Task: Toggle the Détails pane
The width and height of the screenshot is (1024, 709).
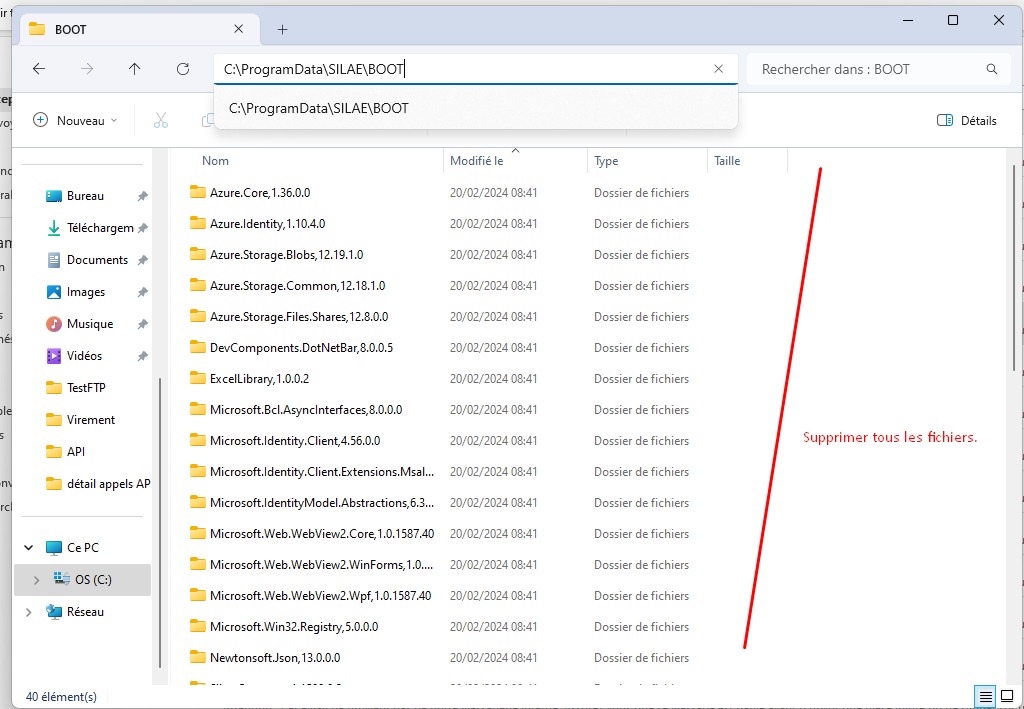Action: (x=966, y=120)
